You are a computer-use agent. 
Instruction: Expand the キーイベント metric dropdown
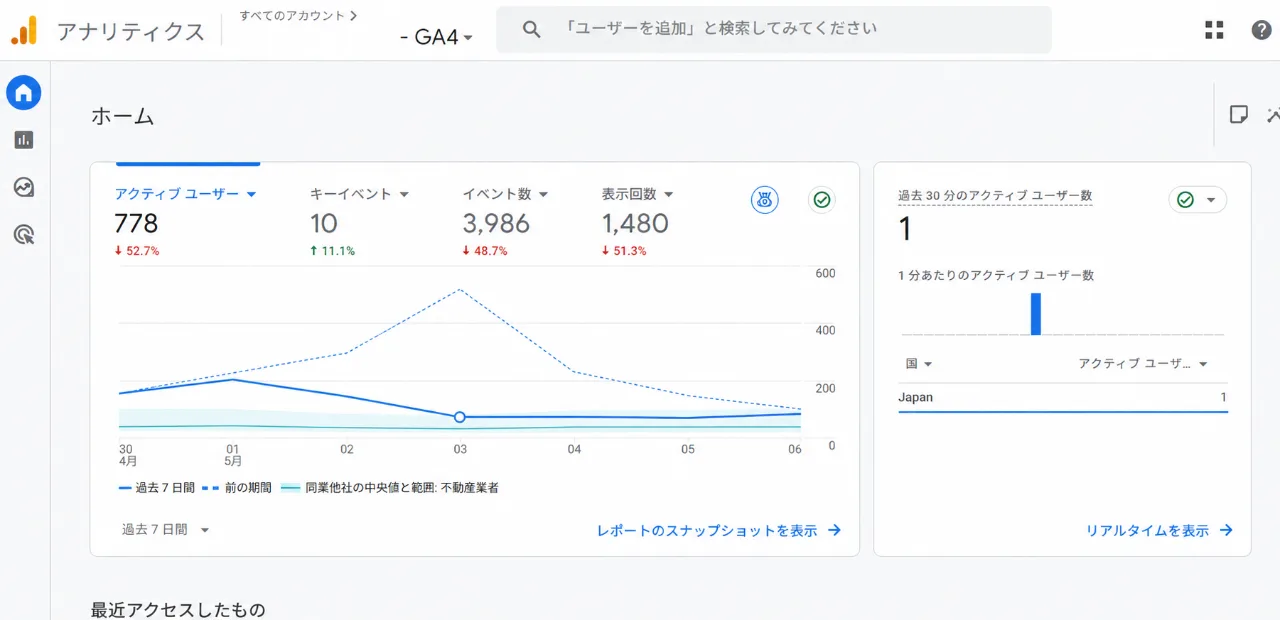tap(404, 194)
